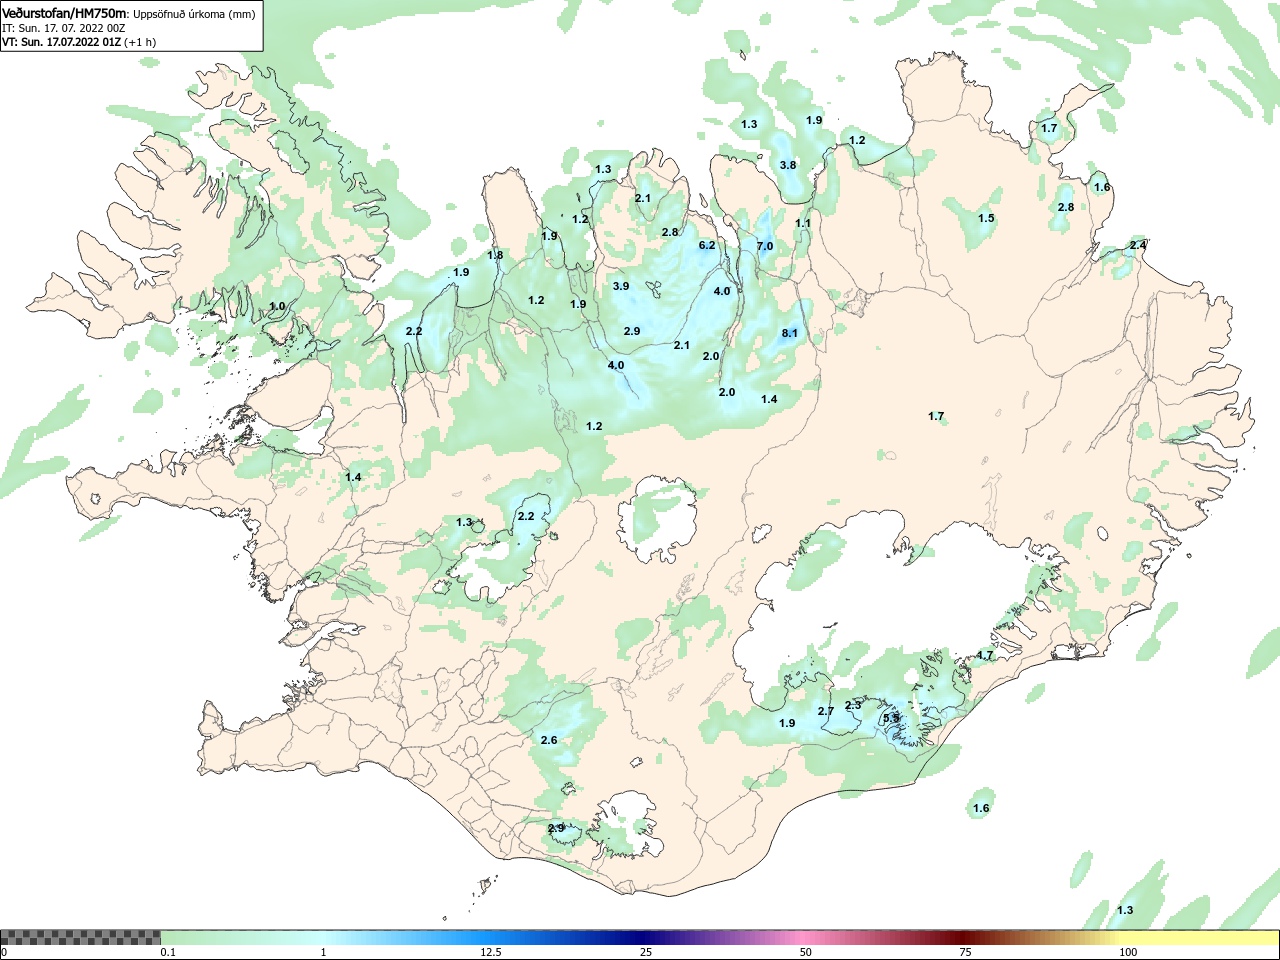Click the 2.3 precipitation value

pos(853,705)
